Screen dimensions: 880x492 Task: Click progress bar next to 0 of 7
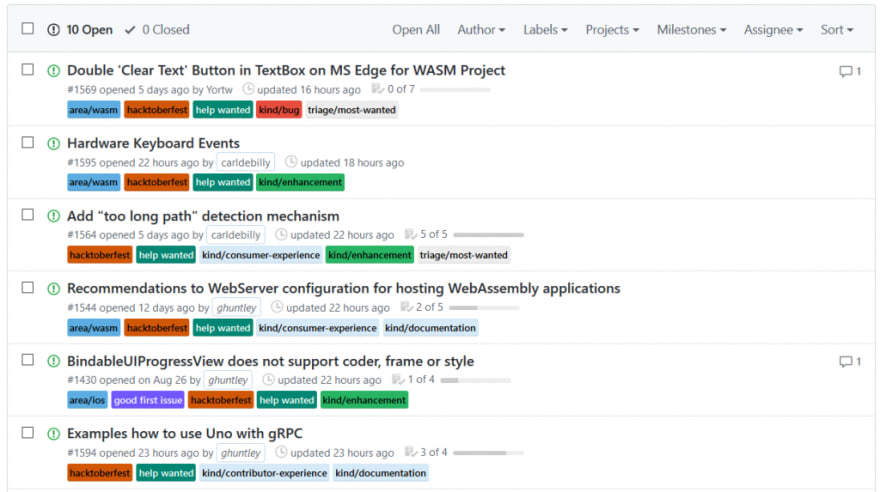[x=455, y=90]
